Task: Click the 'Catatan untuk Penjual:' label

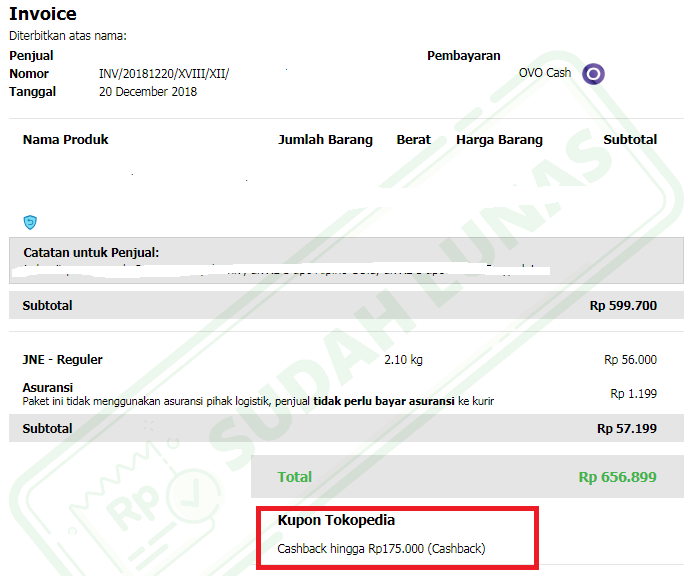Action: (91, 252)
